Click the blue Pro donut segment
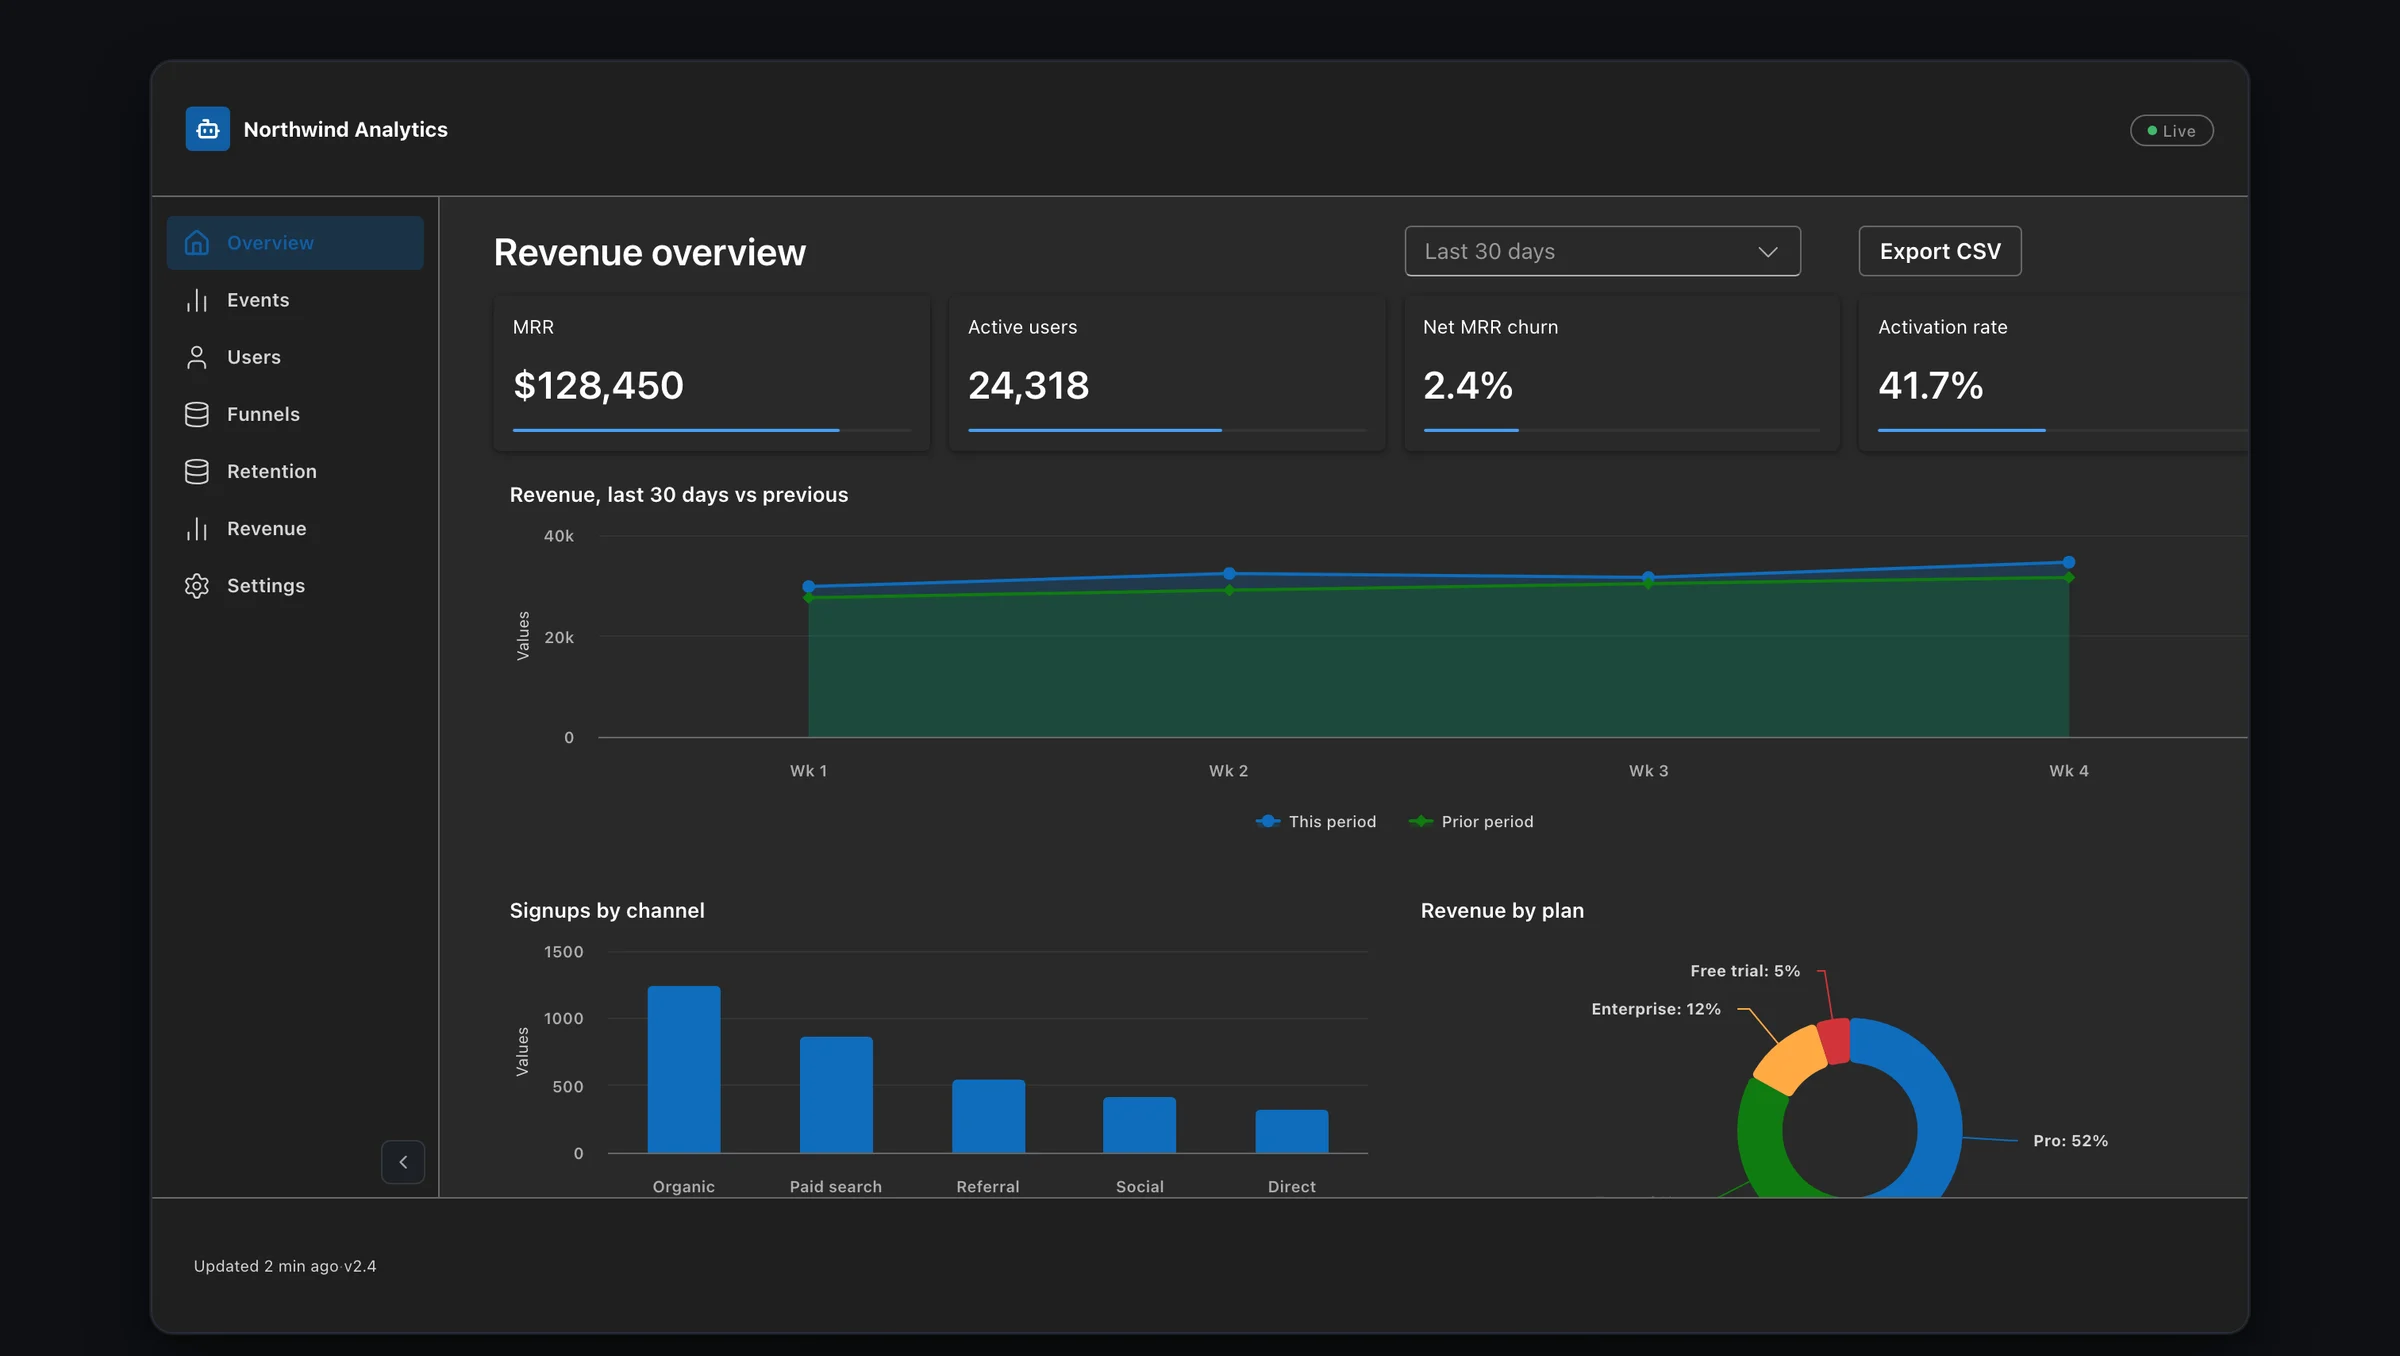 tap(1935, 1110)
